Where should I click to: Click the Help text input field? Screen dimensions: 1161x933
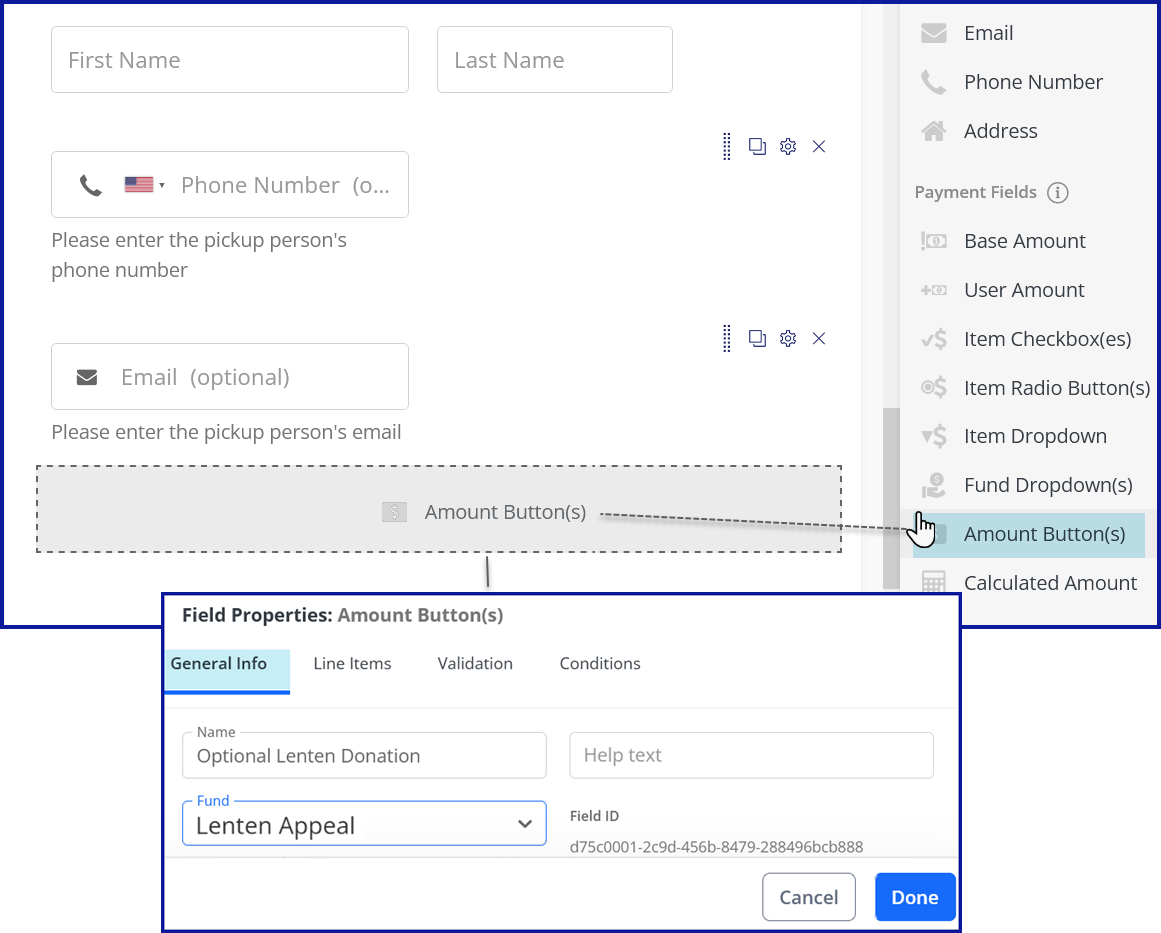point(751,756)
